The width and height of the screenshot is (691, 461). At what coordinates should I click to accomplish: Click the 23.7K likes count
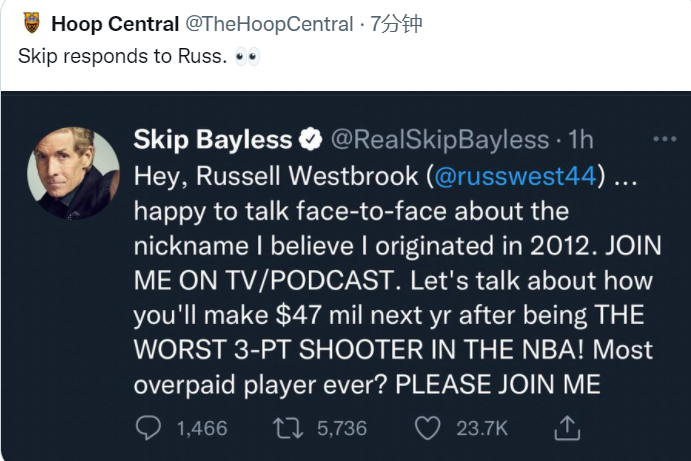[481, 428]
